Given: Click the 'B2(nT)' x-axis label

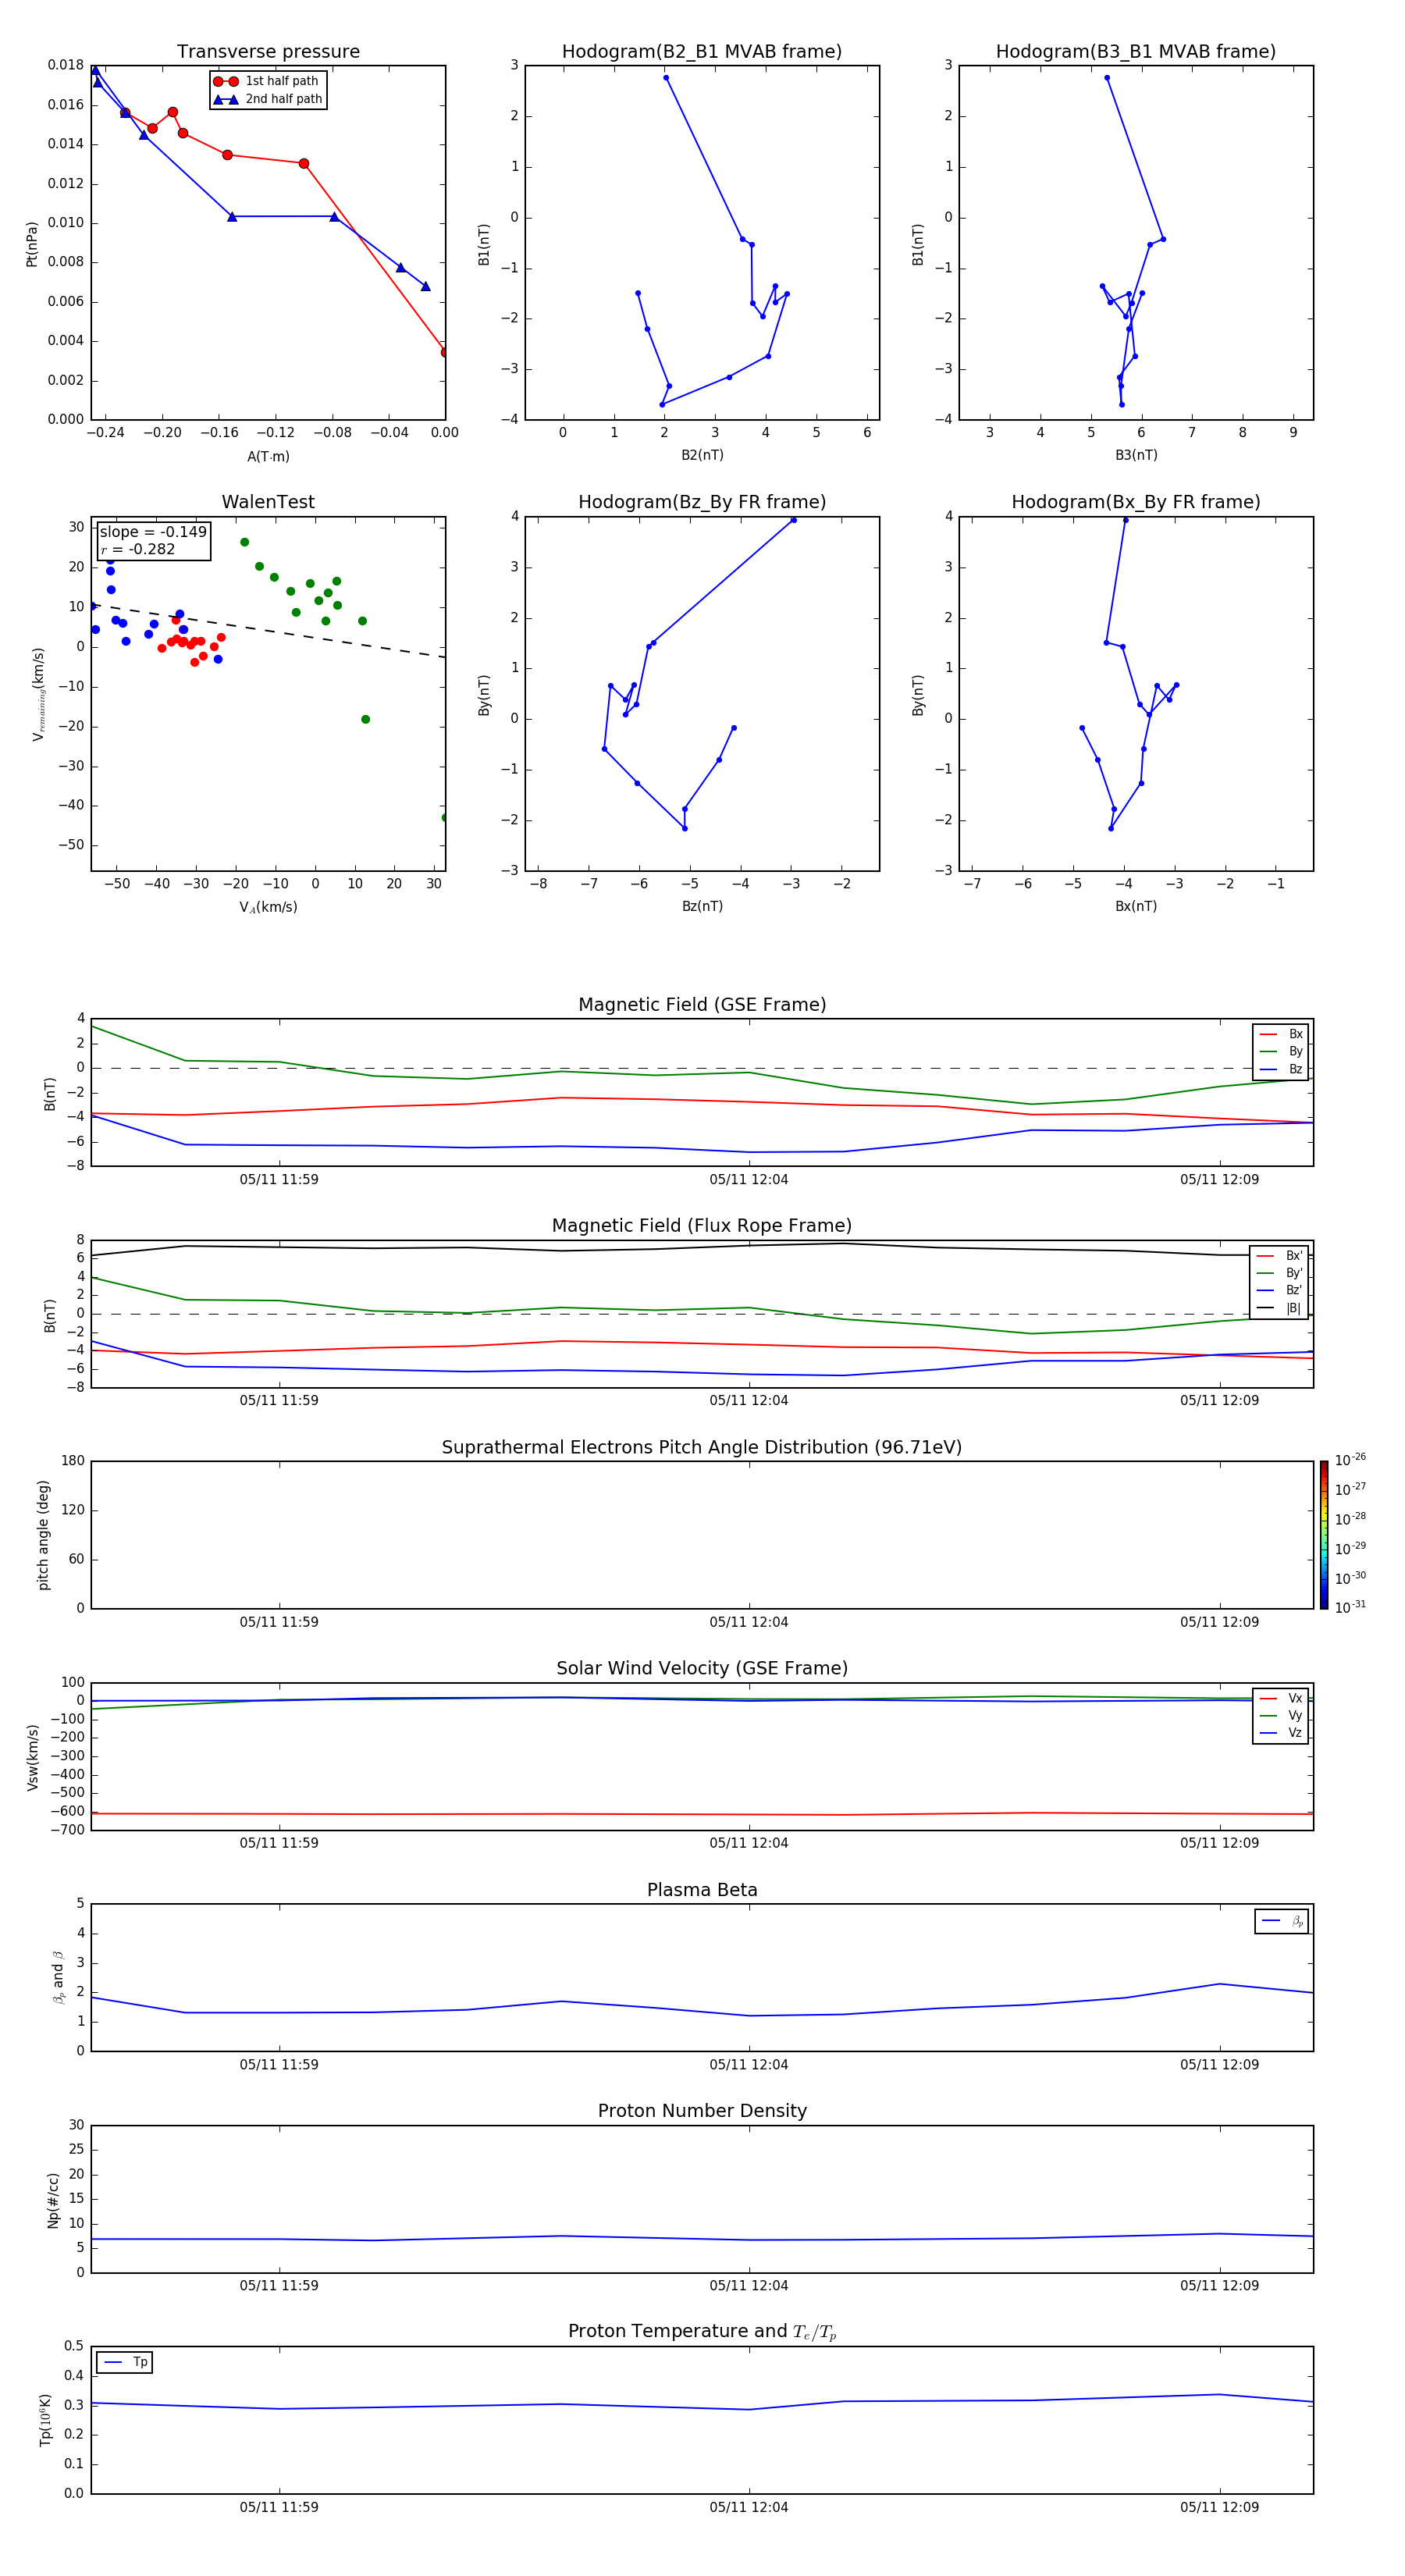Looking at the screenshot, I should coord(702,455).
